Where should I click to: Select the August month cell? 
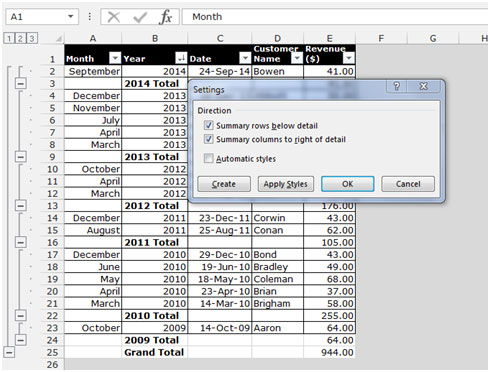coord(93,230)
